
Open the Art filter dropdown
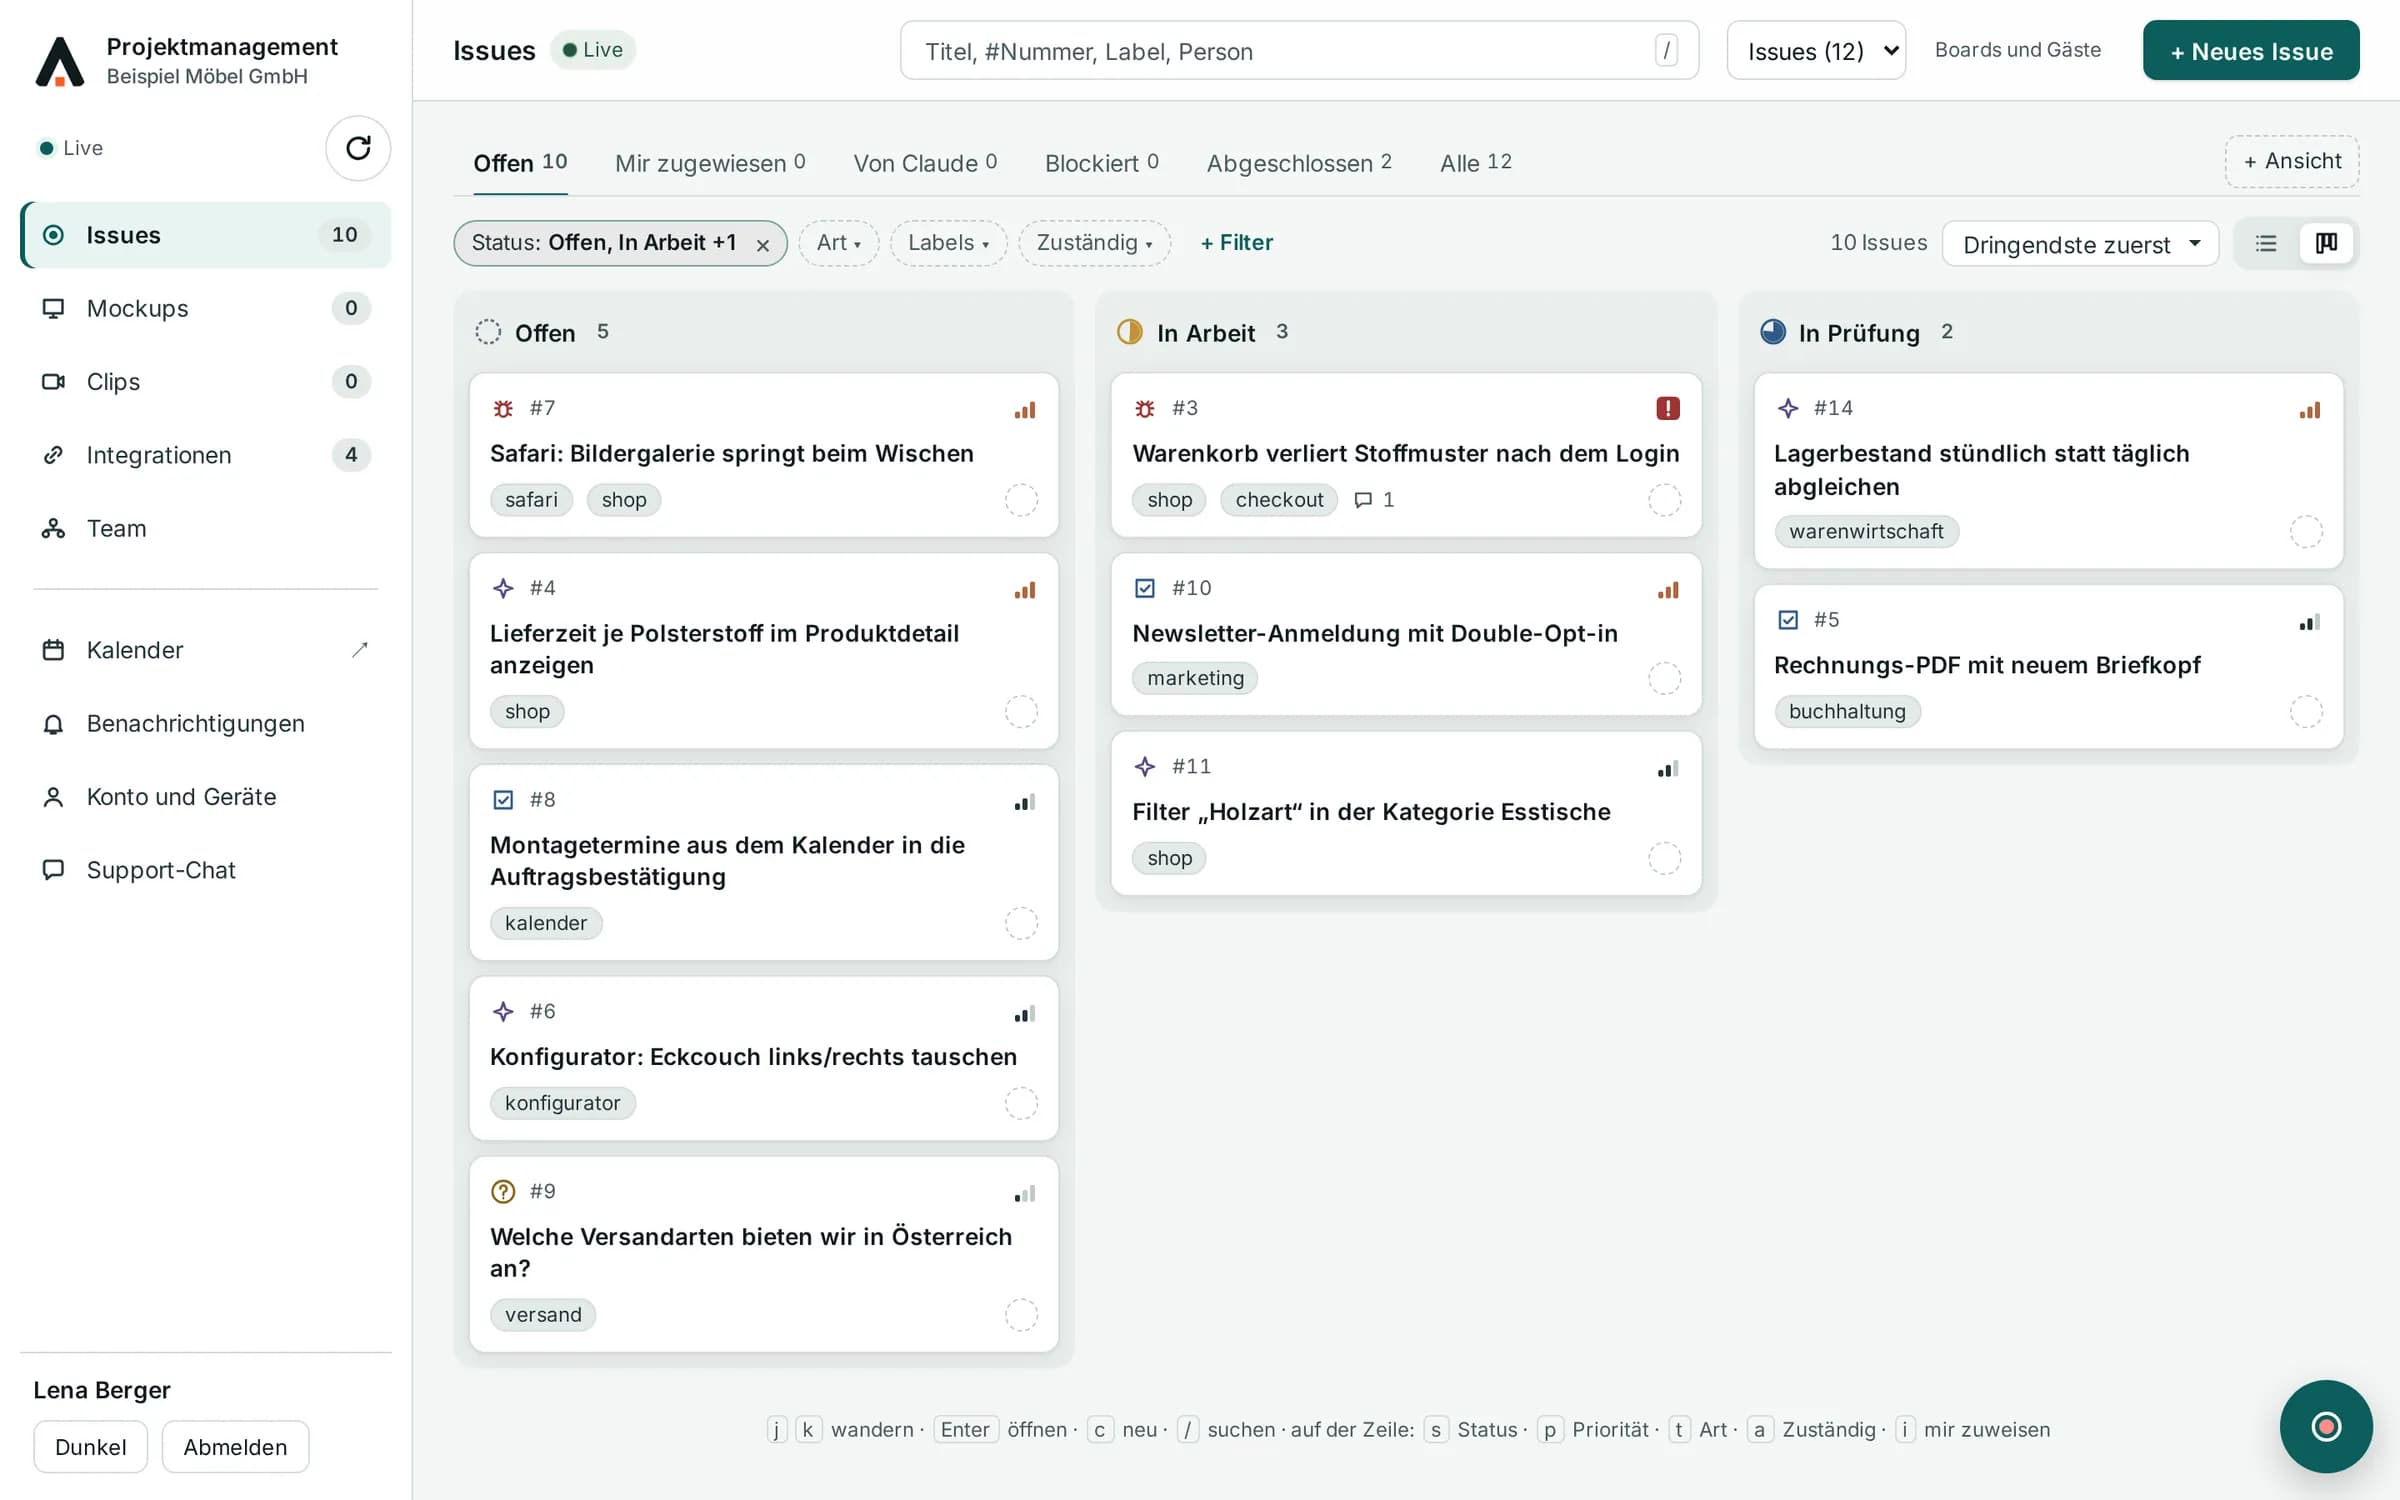pyautogui.click(x=838, y=243)
